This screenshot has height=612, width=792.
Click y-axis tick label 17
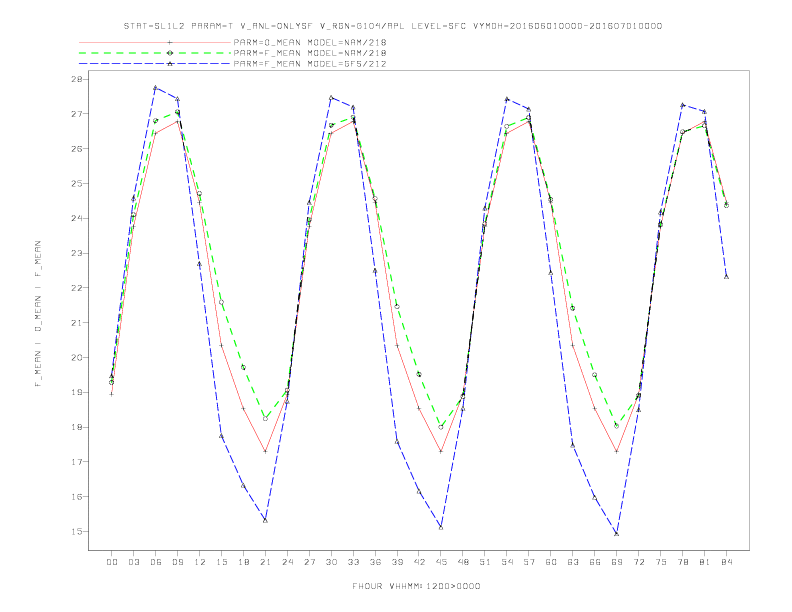[x=76, y=462]
